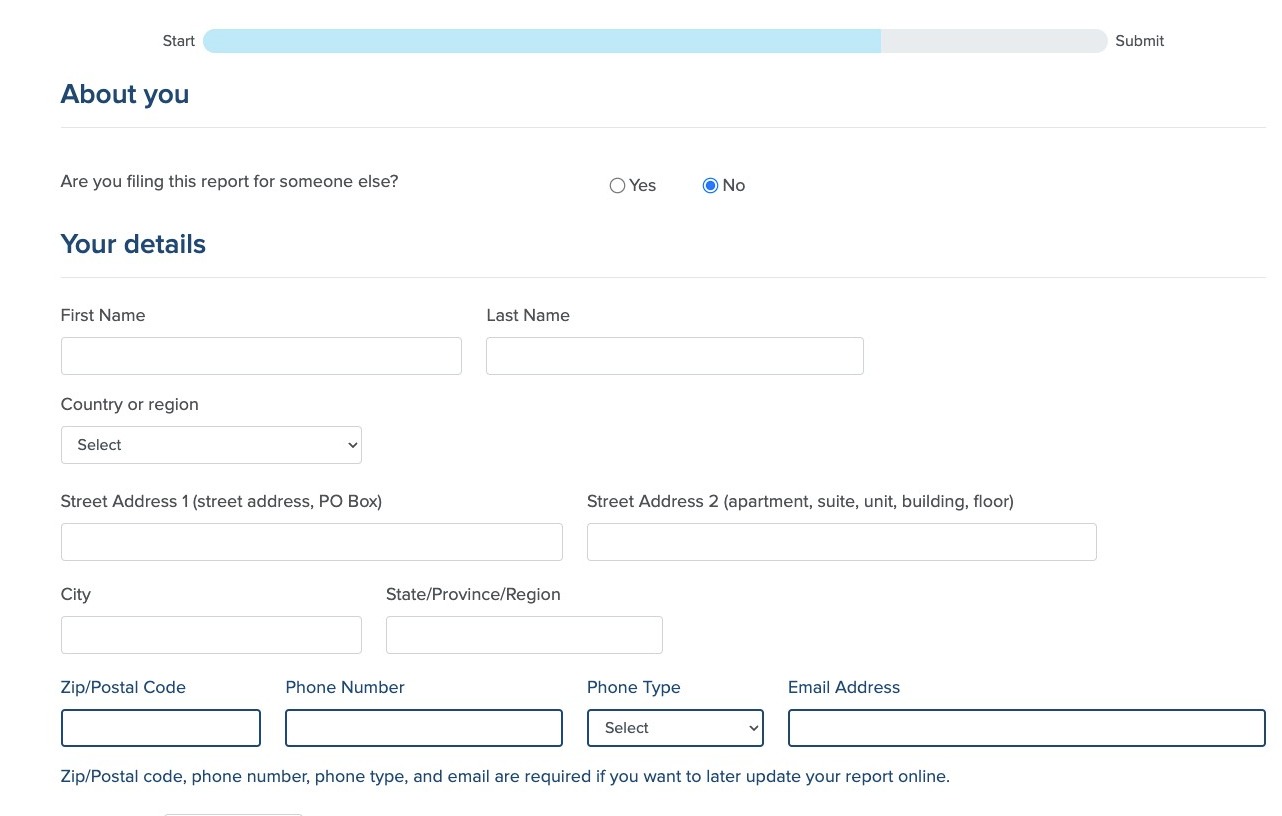The image size is (1282, 816).
Task: Click the Your details heading
Action: coord(133,244)
